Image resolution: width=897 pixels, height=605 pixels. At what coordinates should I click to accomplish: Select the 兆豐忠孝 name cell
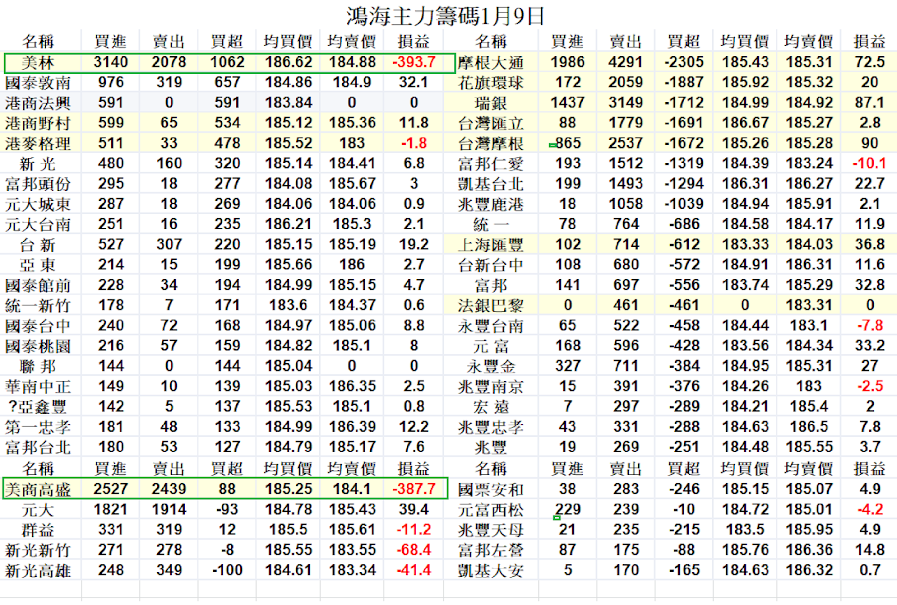point(491,427)
